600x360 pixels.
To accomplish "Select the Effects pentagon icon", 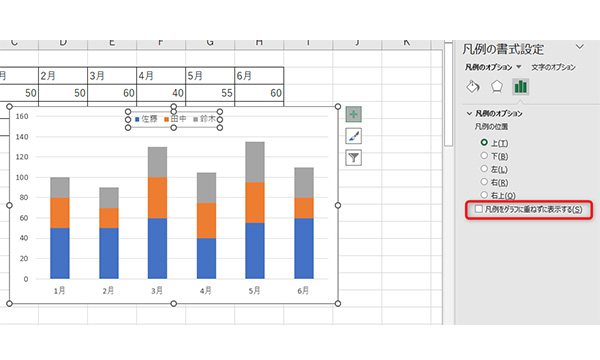I will [x=497, y=86].
